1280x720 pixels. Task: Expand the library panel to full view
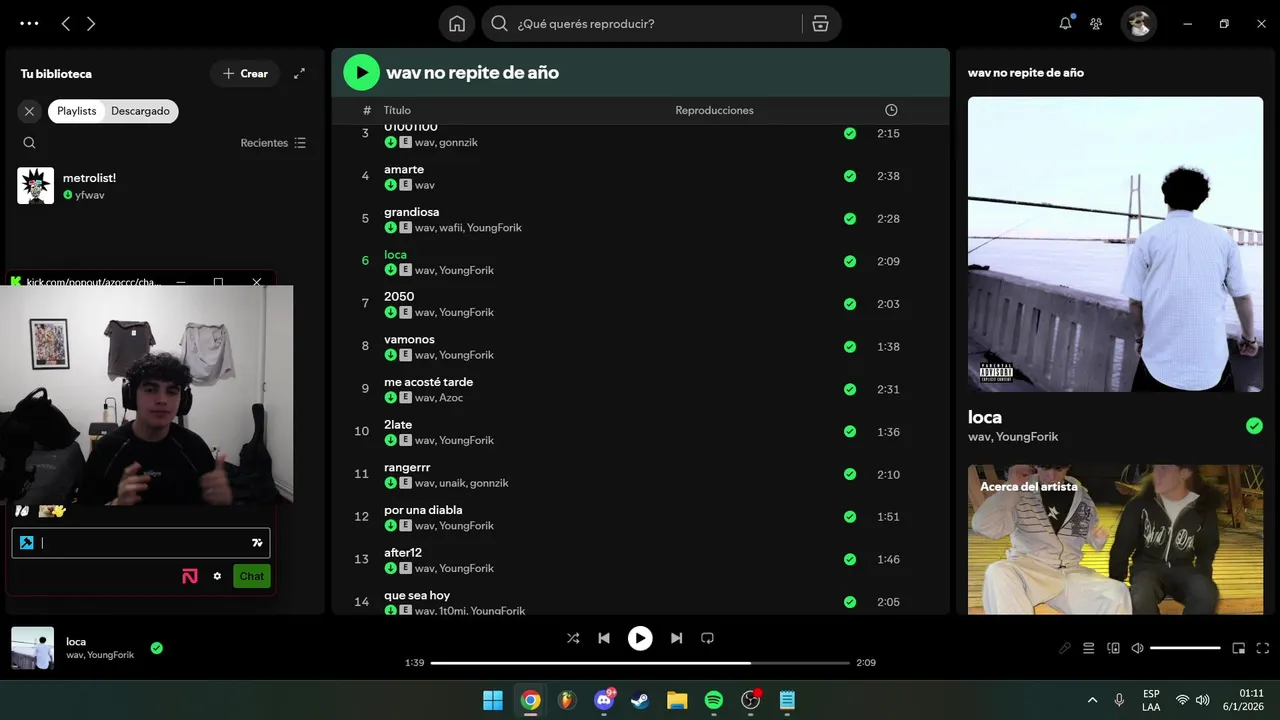299,74
